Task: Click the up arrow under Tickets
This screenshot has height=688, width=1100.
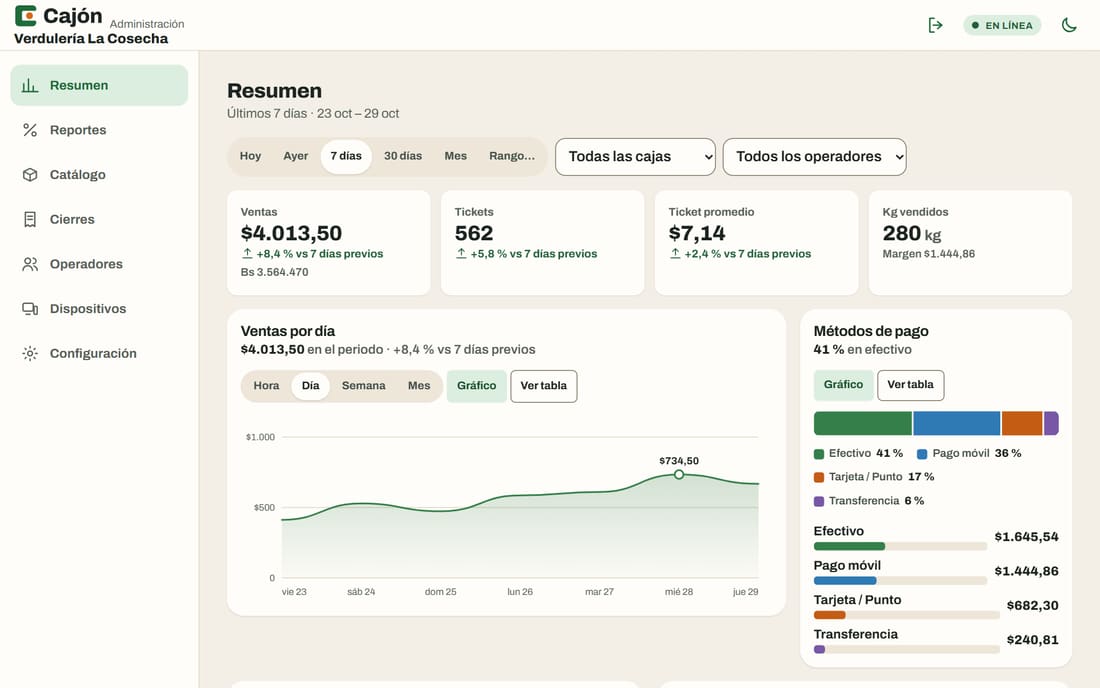Action: 461,253
